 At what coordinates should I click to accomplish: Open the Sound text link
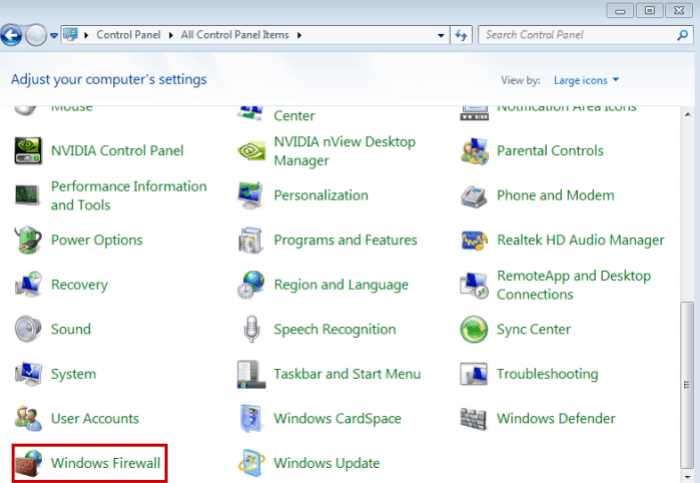71,329
